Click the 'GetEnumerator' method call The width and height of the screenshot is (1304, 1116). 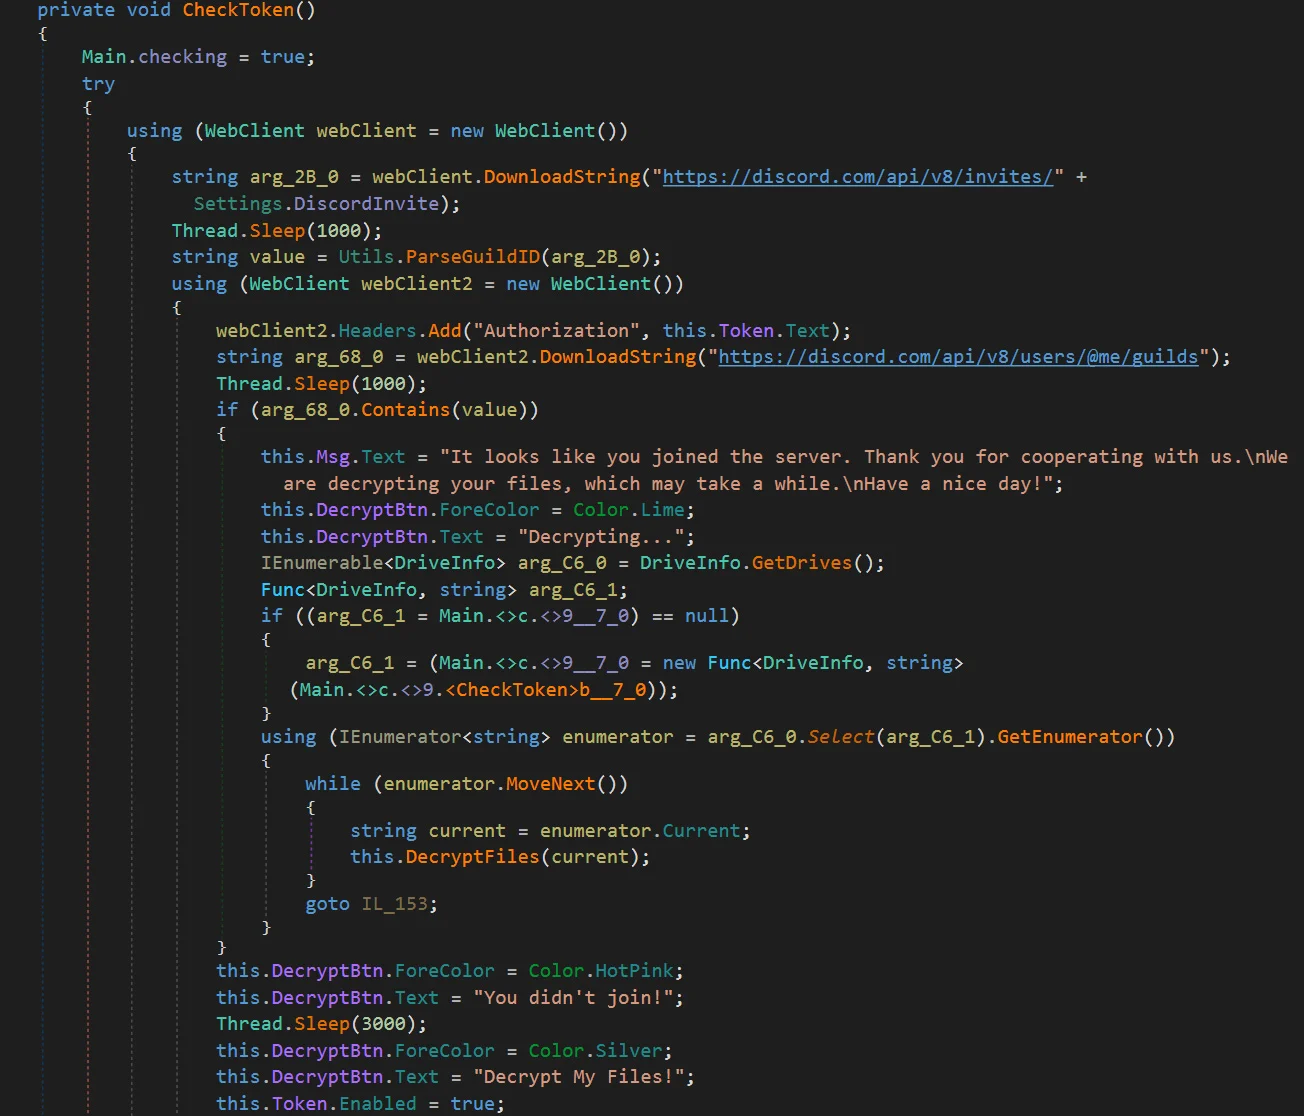pyautogui.click(x=1070, y=737)
